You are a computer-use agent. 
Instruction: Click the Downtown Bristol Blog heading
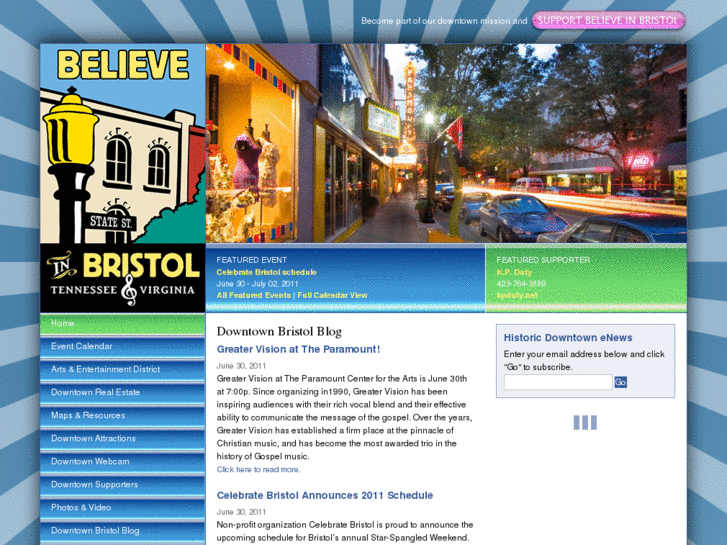click(279, 332)
